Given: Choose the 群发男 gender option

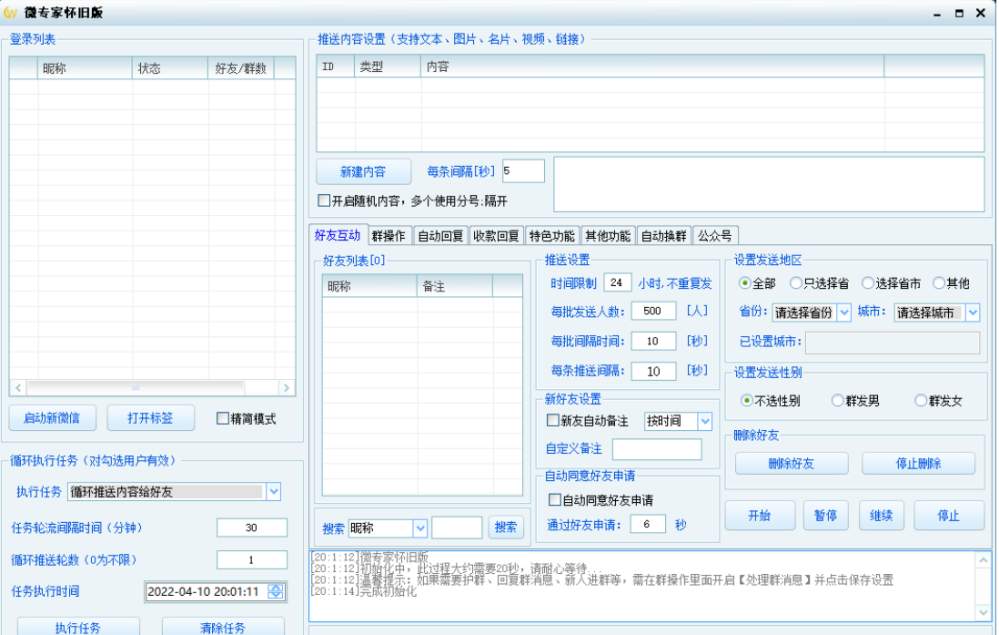Looking at the screenshot, I should click(838, 400).
